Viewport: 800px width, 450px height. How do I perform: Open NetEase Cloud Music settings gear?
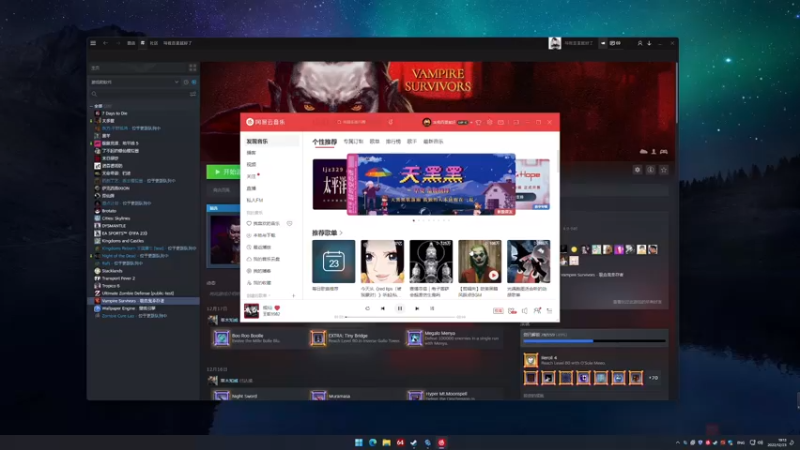490,122
